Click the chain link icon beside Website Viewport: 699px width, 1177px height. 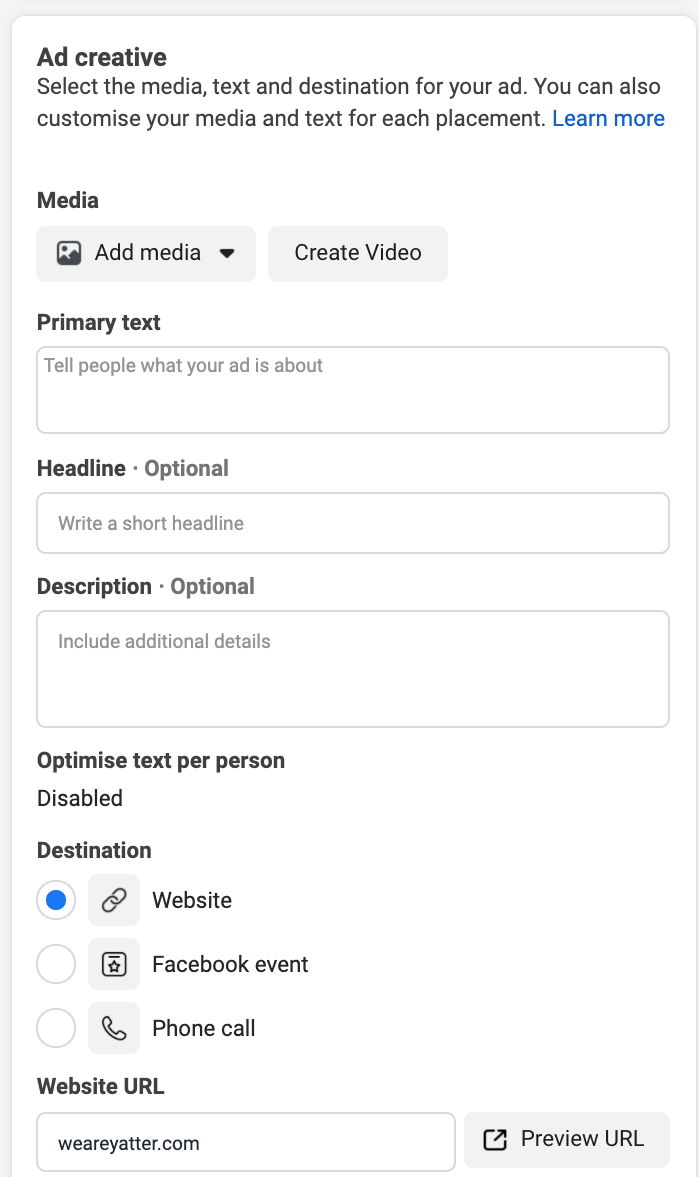point(114,900)
